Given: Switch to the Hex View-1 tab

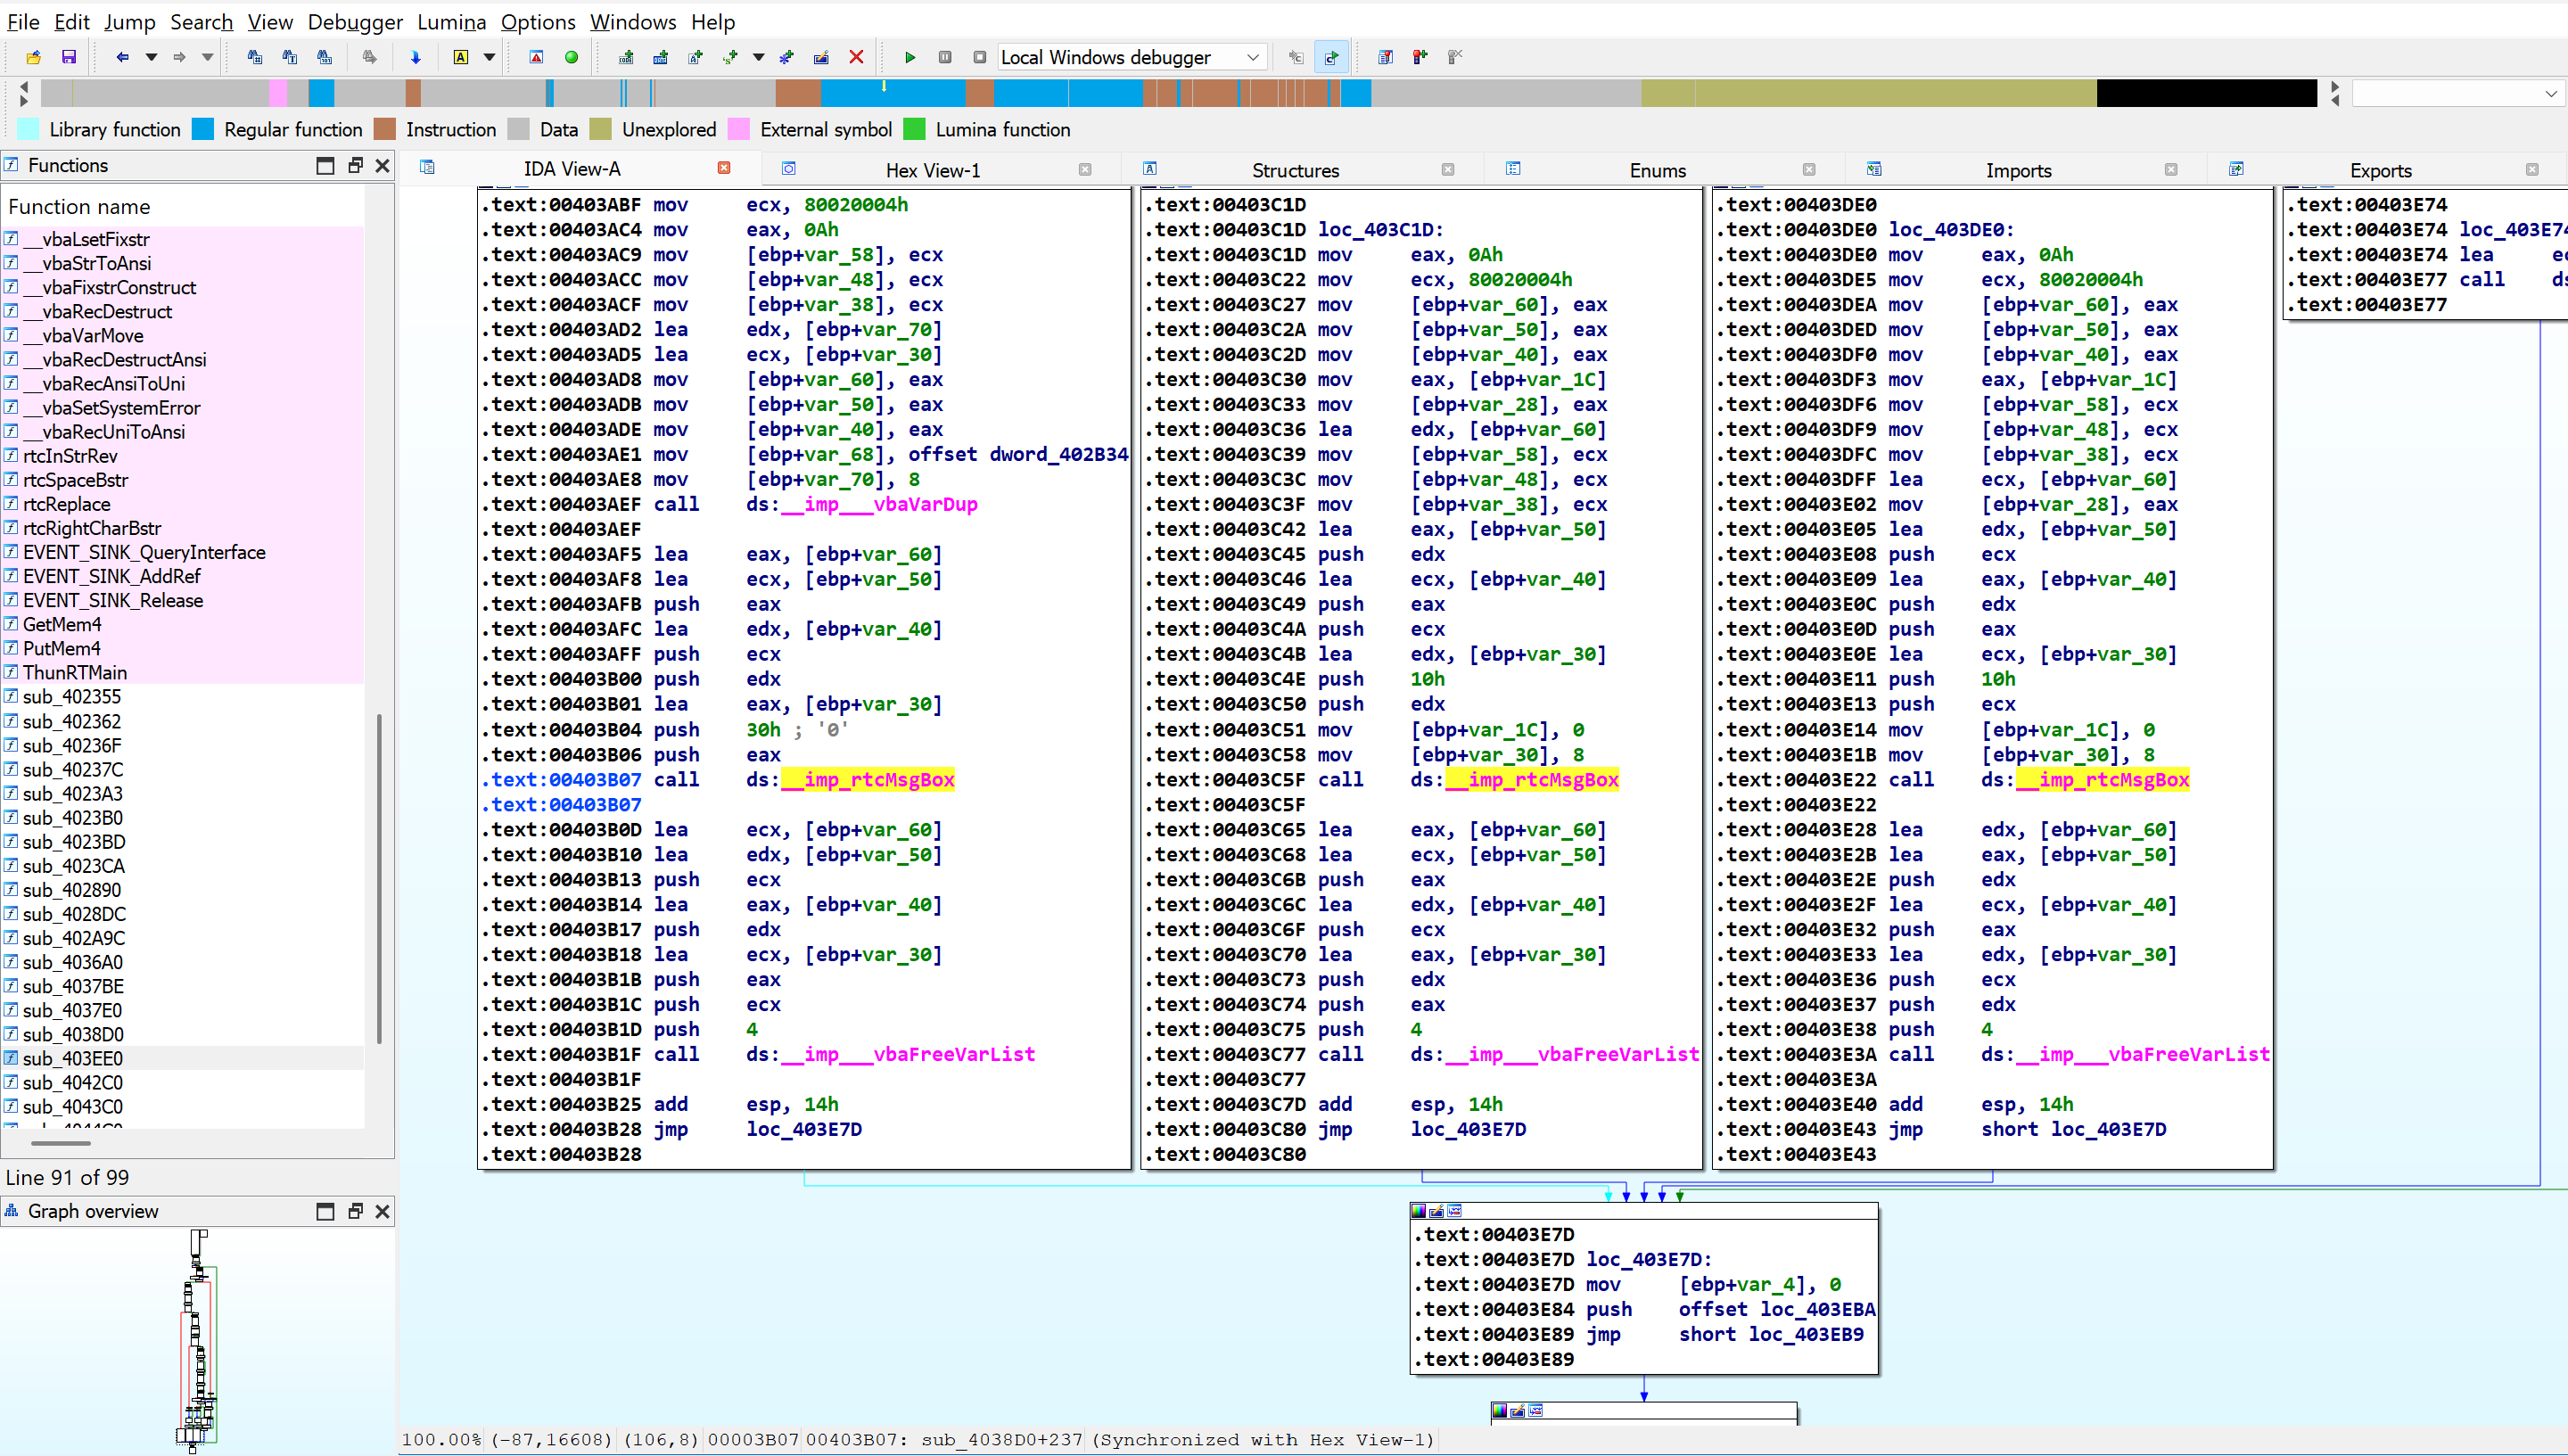Looking at the screenshot, I should (x=933, y=170).
